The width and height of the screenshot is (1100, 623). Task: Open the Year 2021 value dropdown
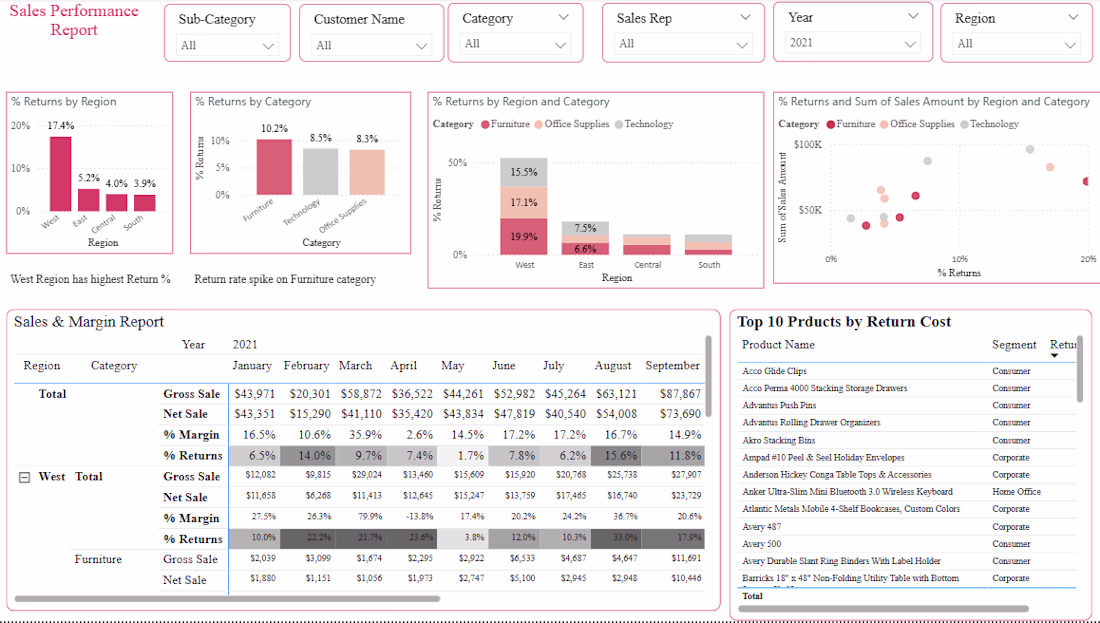point(852,43)
